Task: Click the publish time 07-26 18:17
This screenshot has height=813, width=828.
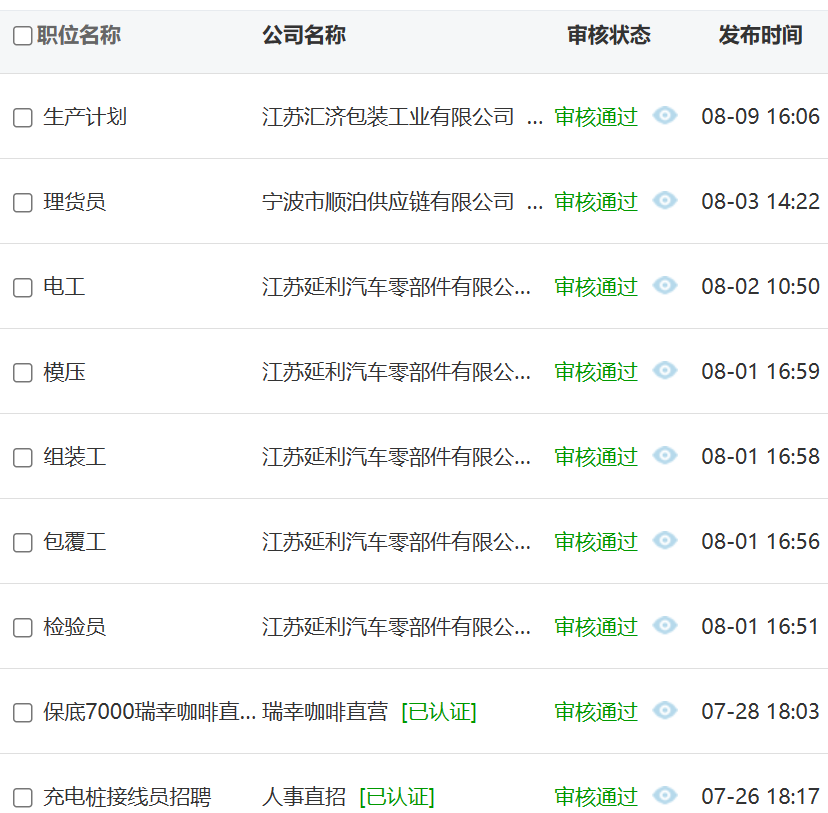Action: point(760,796)
